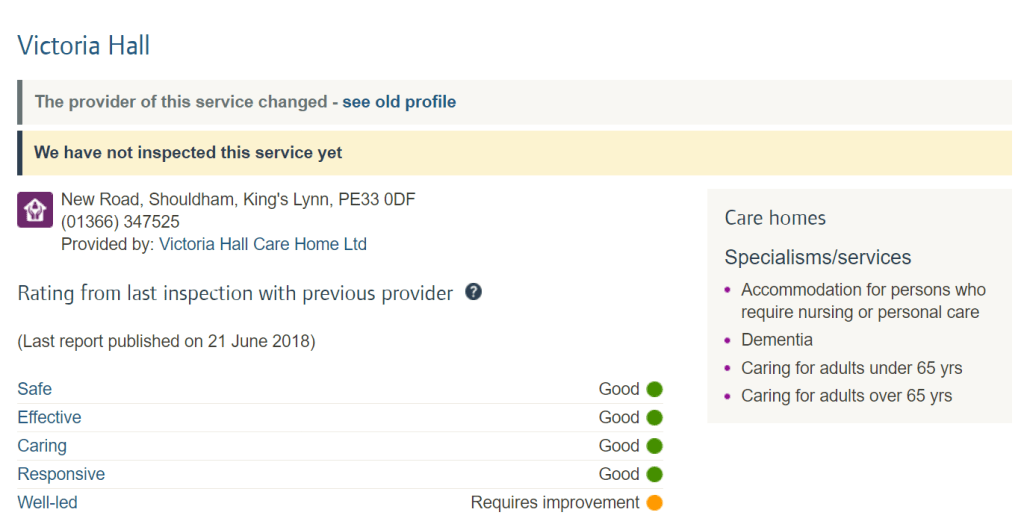Click the phone number (01366) 347525

pos(120,222)
